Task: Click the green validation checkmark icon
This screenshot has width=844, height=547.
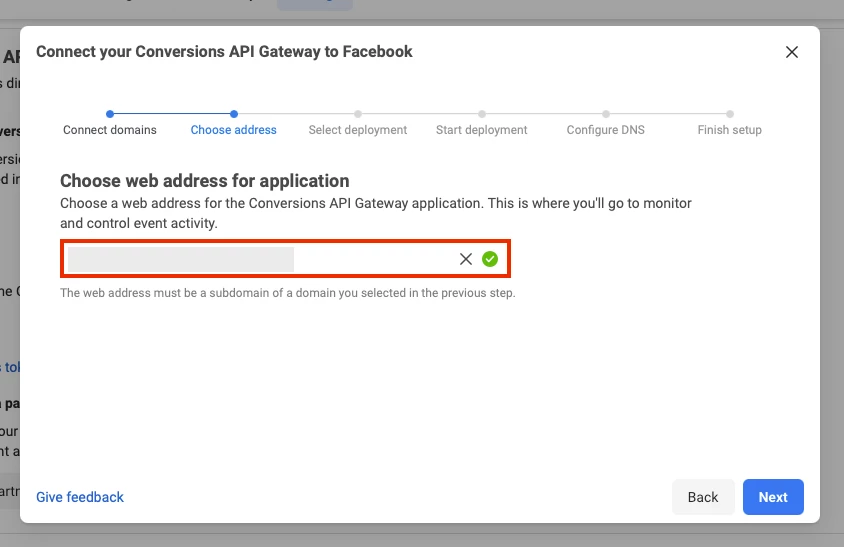Action: (x=490, y=259)
